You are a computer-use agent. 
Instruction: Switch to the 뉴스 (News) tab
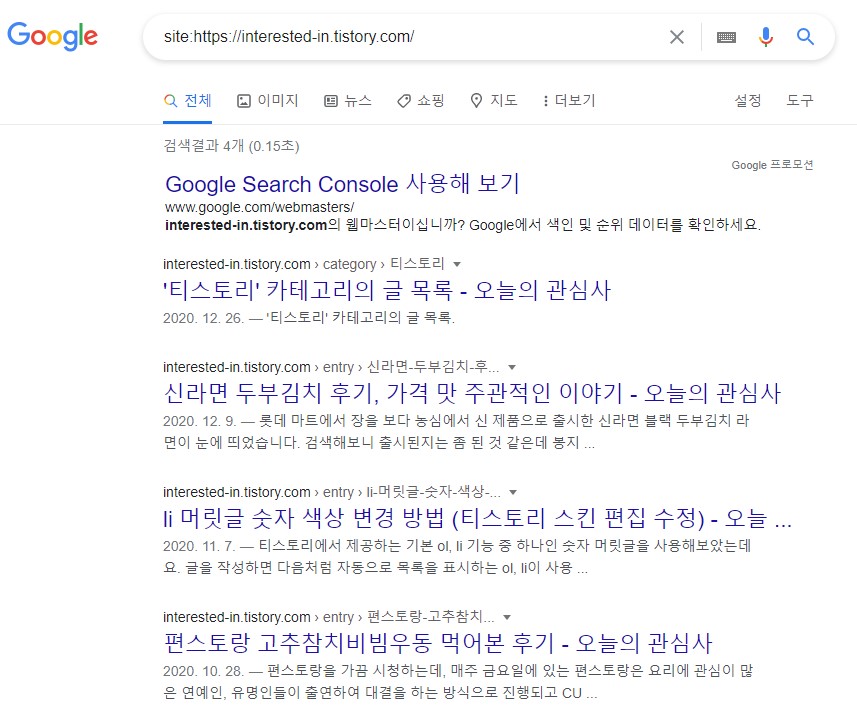coord(348,101)
